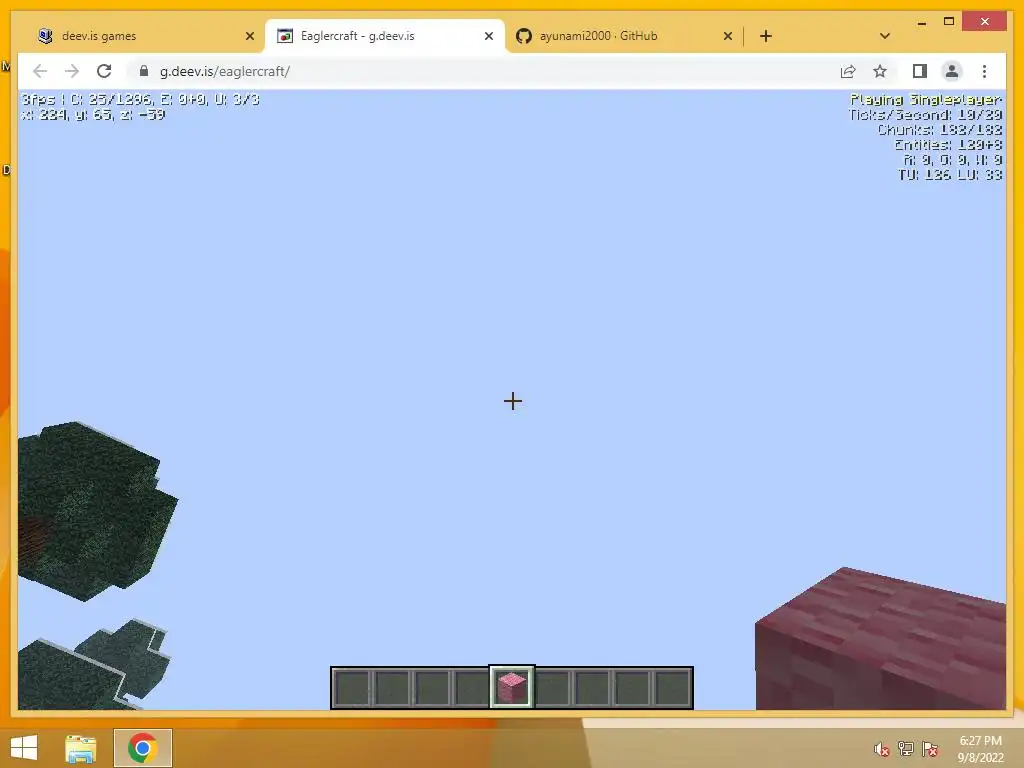Click the Entities count debug line
This screenshot has height=768, width=1024.
948,145
